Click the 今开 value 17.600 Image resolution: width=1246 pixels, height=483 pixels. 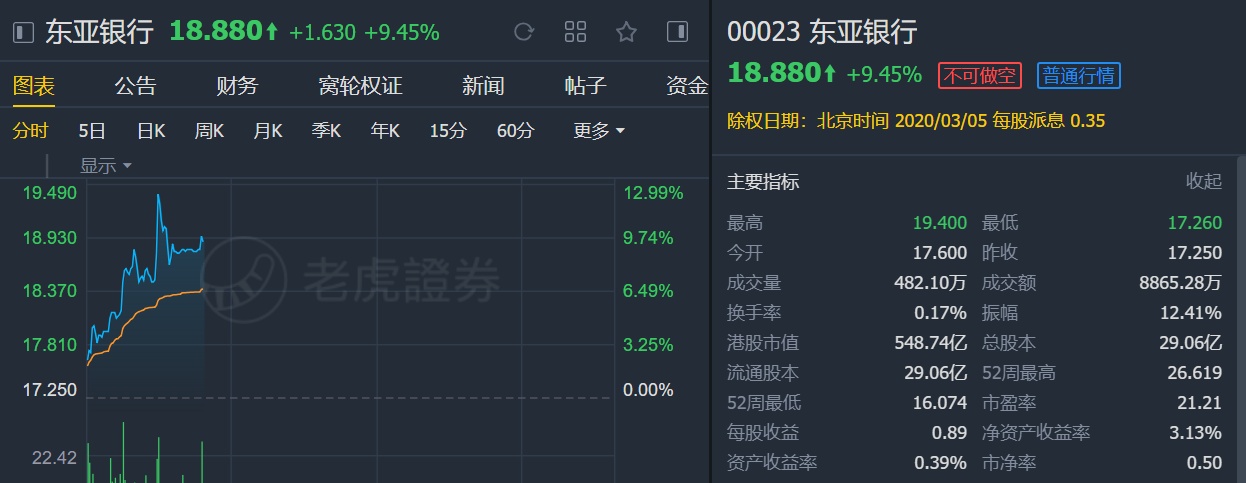click(939, 253)
